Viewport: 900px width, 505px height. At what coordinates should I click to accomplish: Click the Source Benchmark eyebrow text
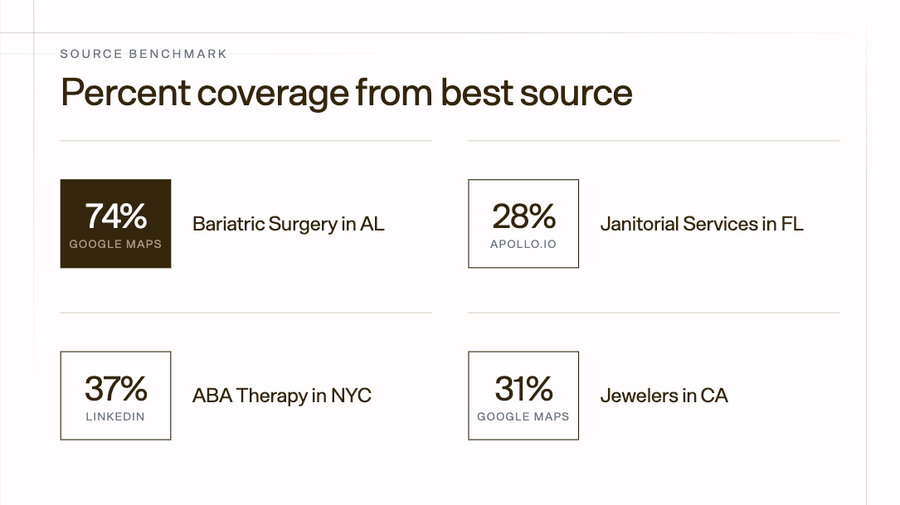tap(143, 54)
